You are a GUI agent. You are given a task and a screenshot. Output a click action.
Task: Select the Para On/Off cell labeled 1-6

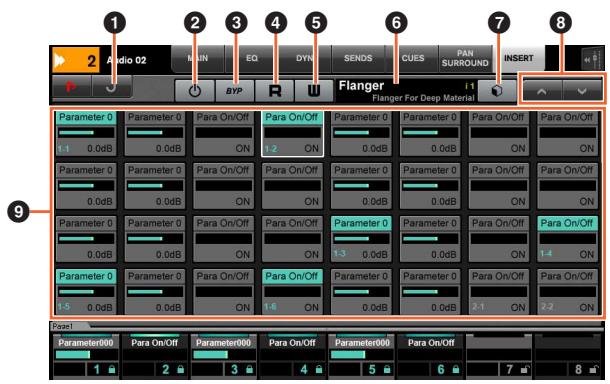tap(292, 292)
